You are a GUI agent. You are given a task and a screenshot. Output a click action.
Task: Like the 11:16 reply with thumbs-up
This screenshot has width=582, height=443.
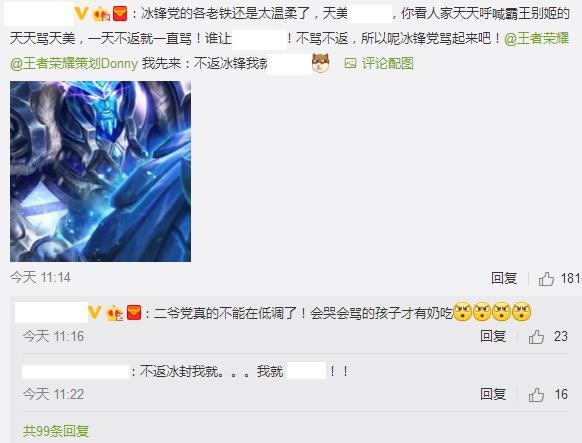point(536,337)
